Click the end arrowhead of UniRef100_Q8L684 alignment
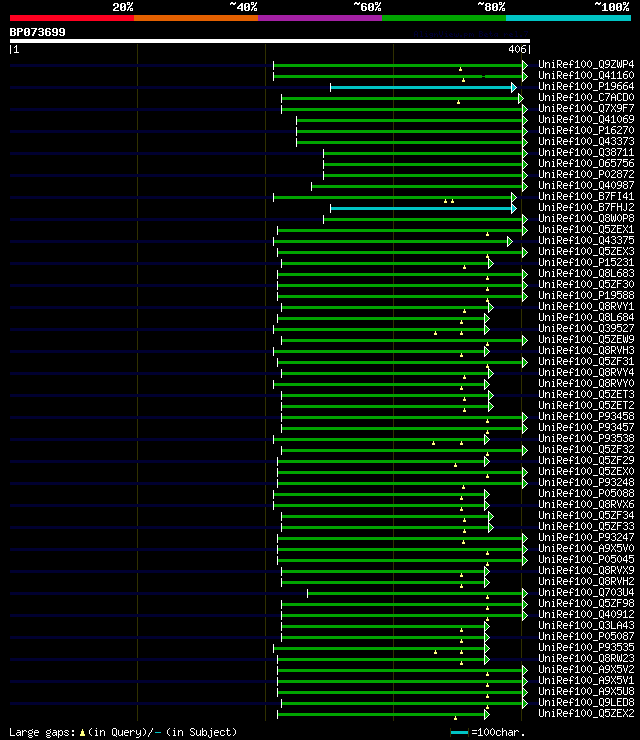The image size is (640, 740). point(487,319)
